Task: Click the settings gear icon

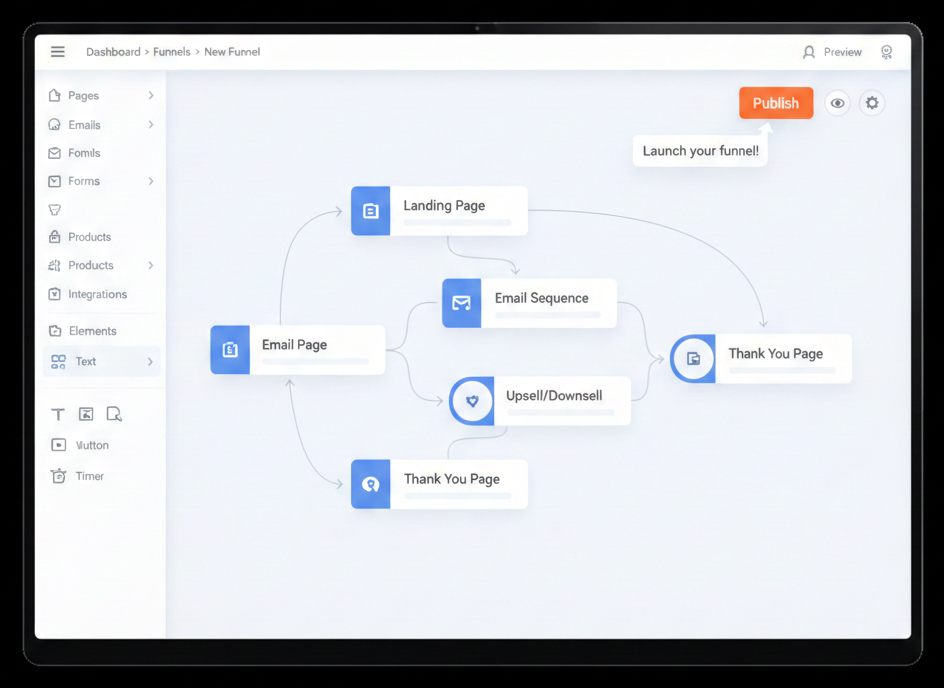Action: [871, 103]
